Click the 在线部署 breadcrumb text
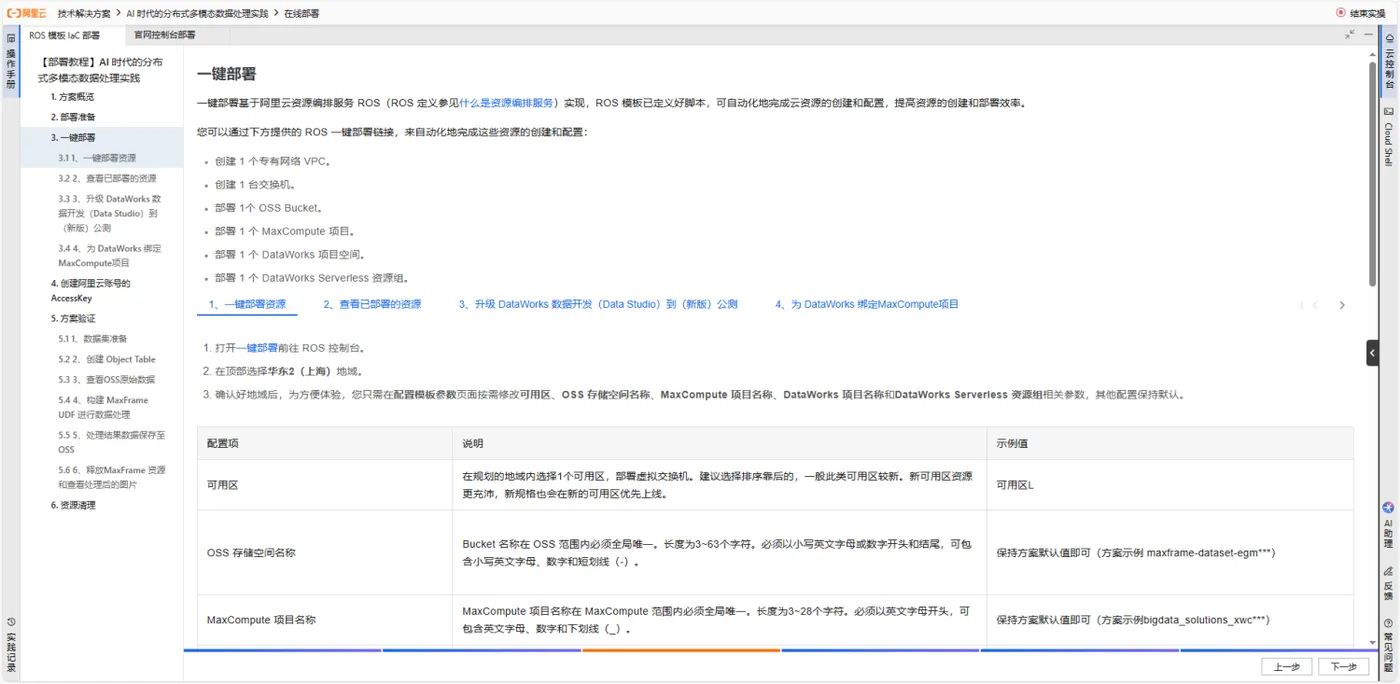 point(301,13)
